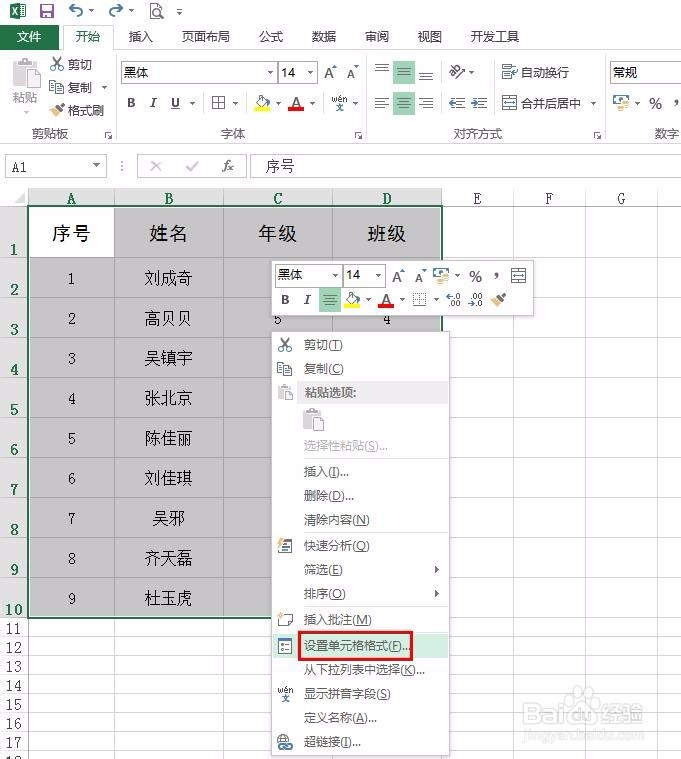
Task: Open dropdown arrow beside 合并后居中
Action: pos(593,103)
